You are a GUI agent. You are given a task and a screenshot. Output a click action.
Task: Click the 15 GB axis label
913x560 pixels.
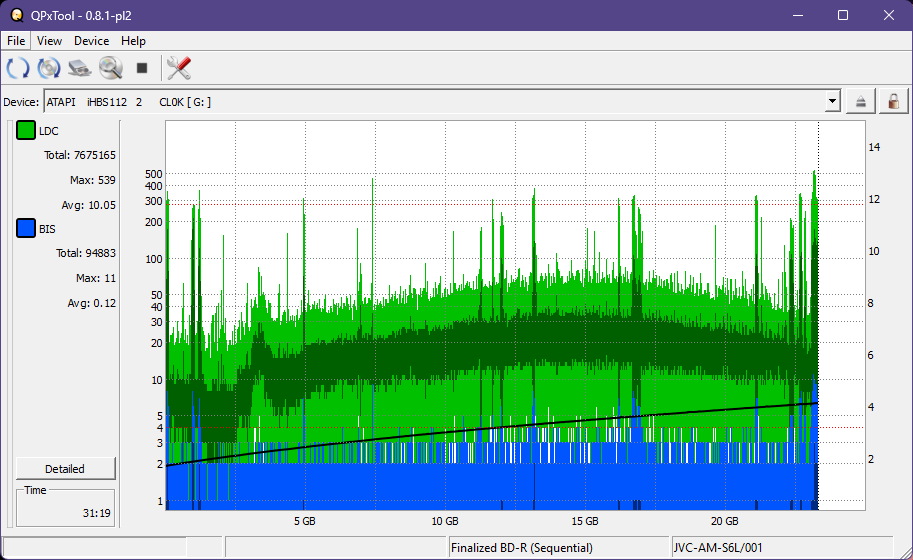coord(585,521)
